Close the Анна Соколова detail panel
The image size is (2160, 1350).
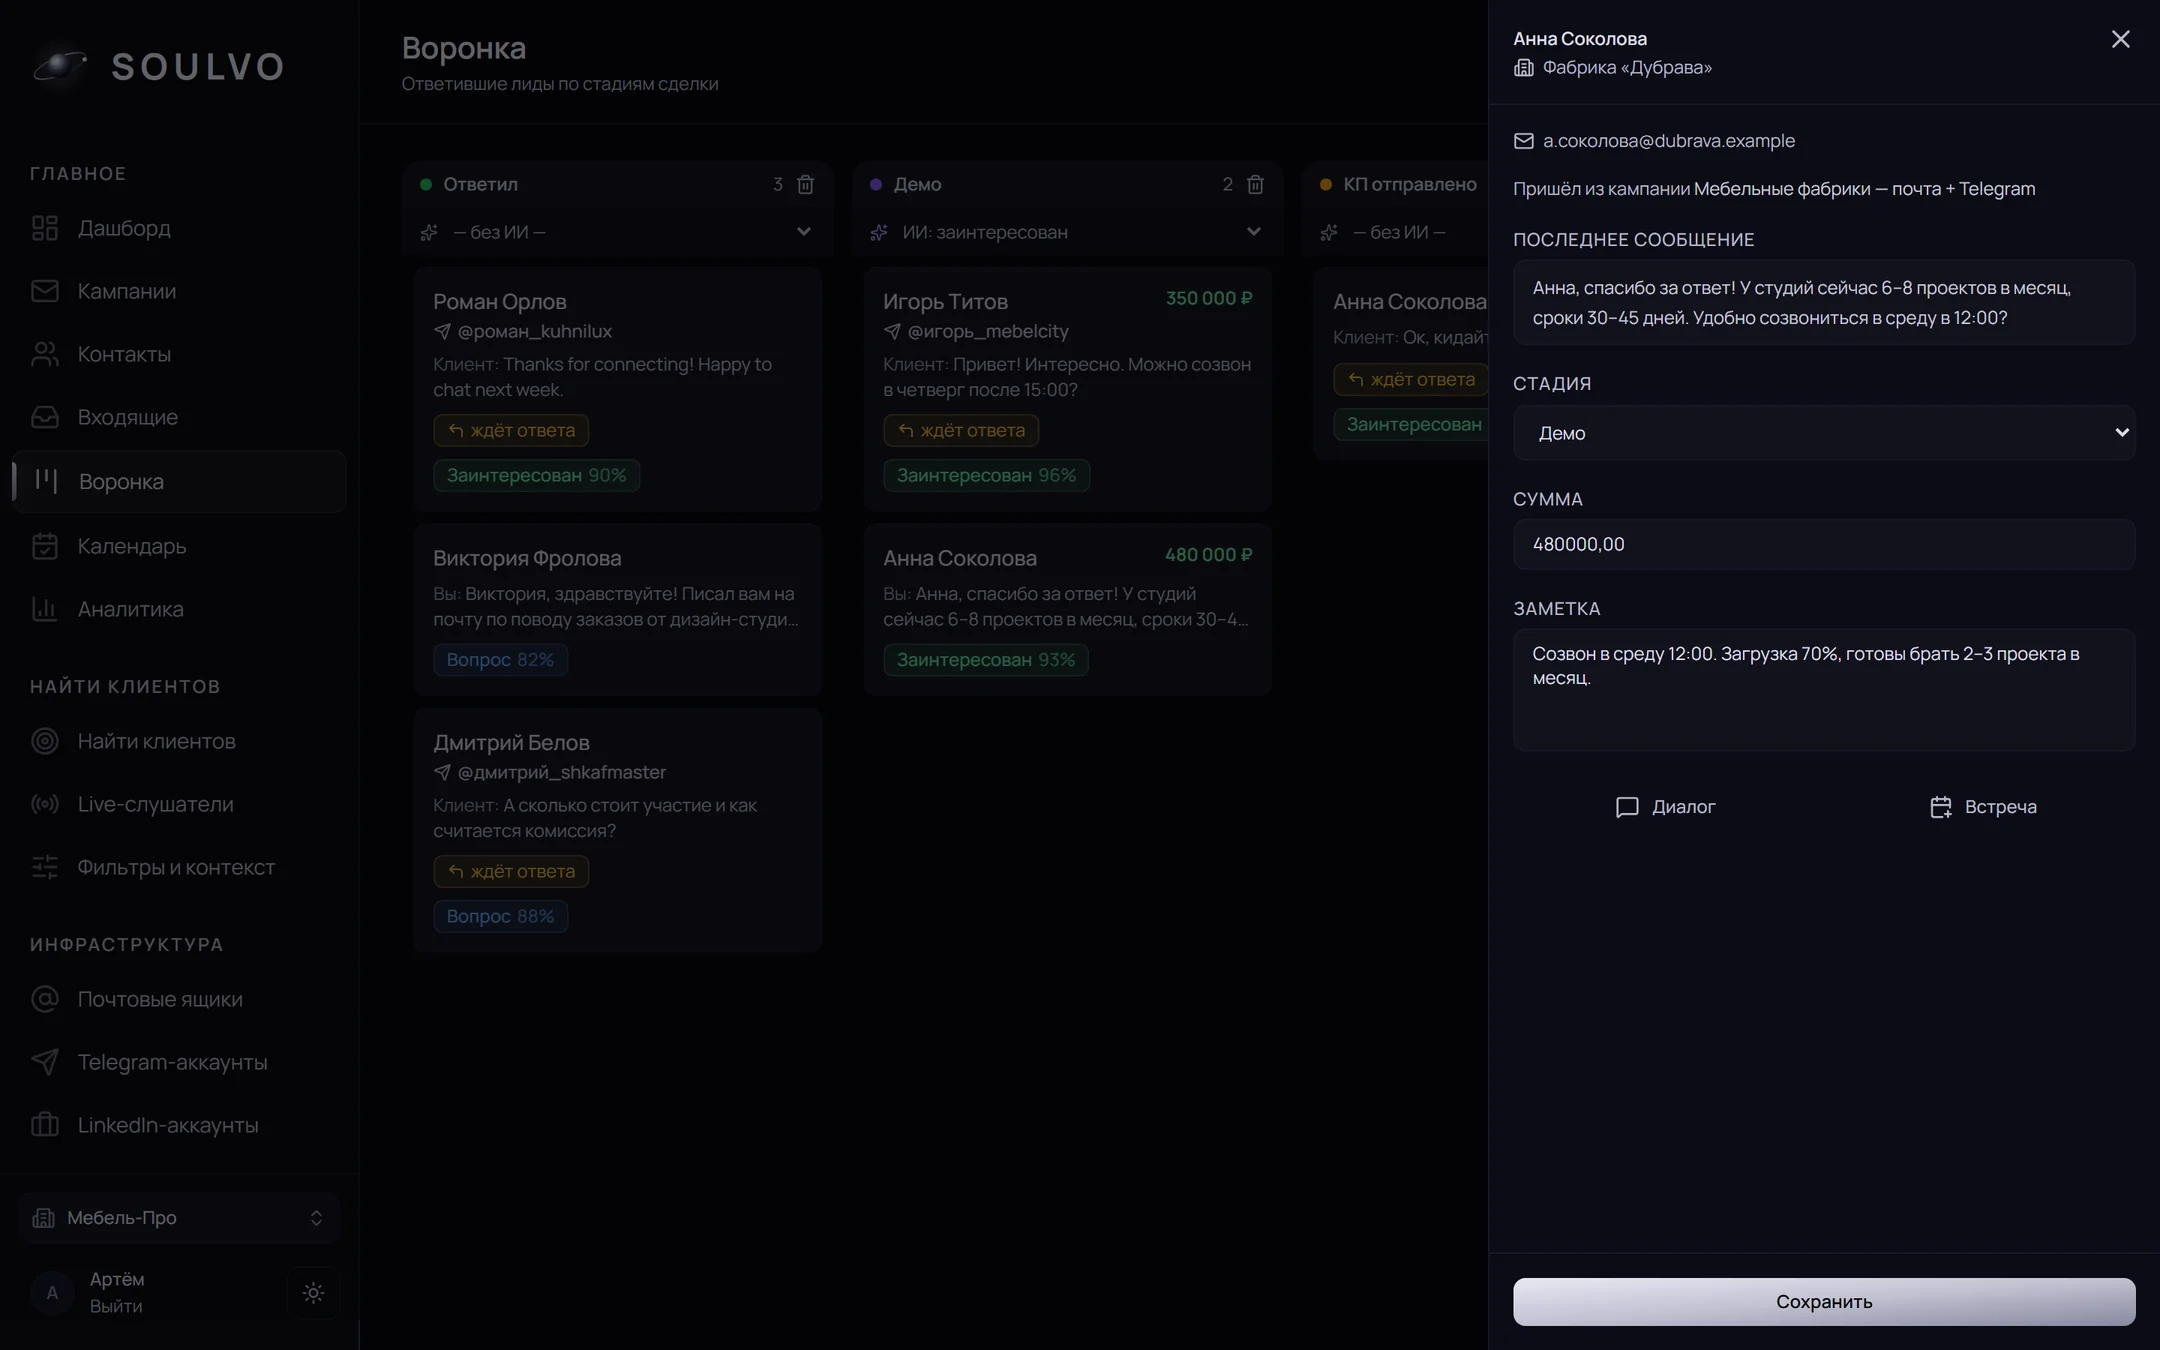pyautogui.click(x=2120, y=39)
